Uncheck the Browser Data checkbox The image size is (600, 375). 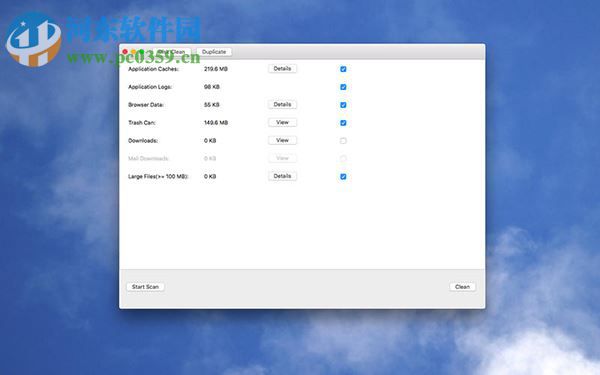[343, 105]
